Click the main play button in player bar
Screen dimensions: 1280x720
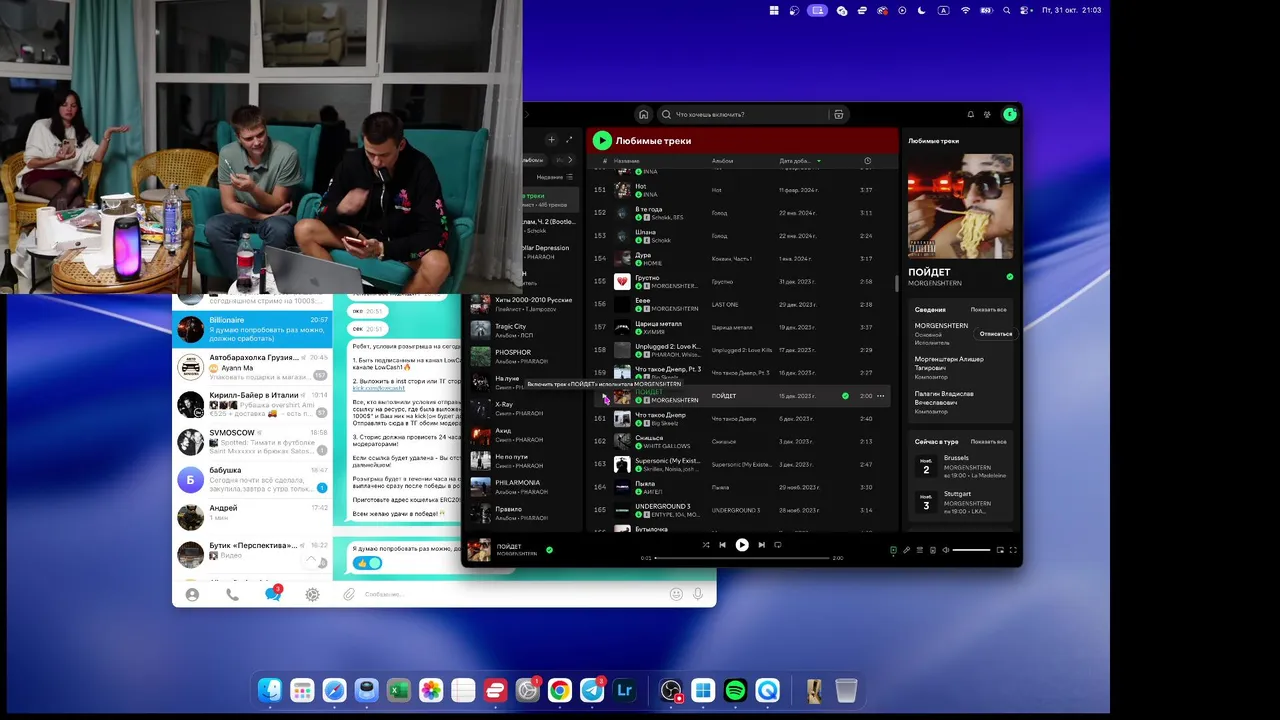(x=742, y=545)
